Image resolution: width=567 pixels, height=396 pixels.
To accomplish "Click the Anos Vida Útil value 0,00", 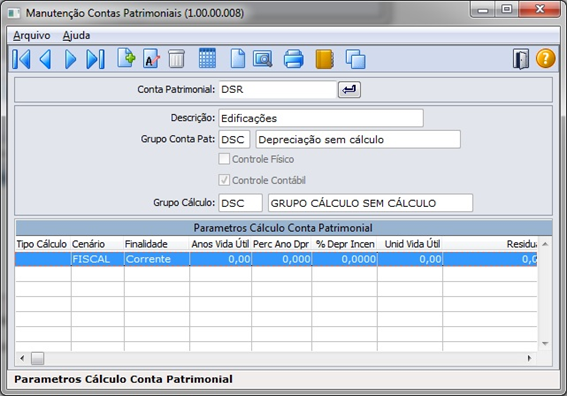I will click(x=221, y=259).
